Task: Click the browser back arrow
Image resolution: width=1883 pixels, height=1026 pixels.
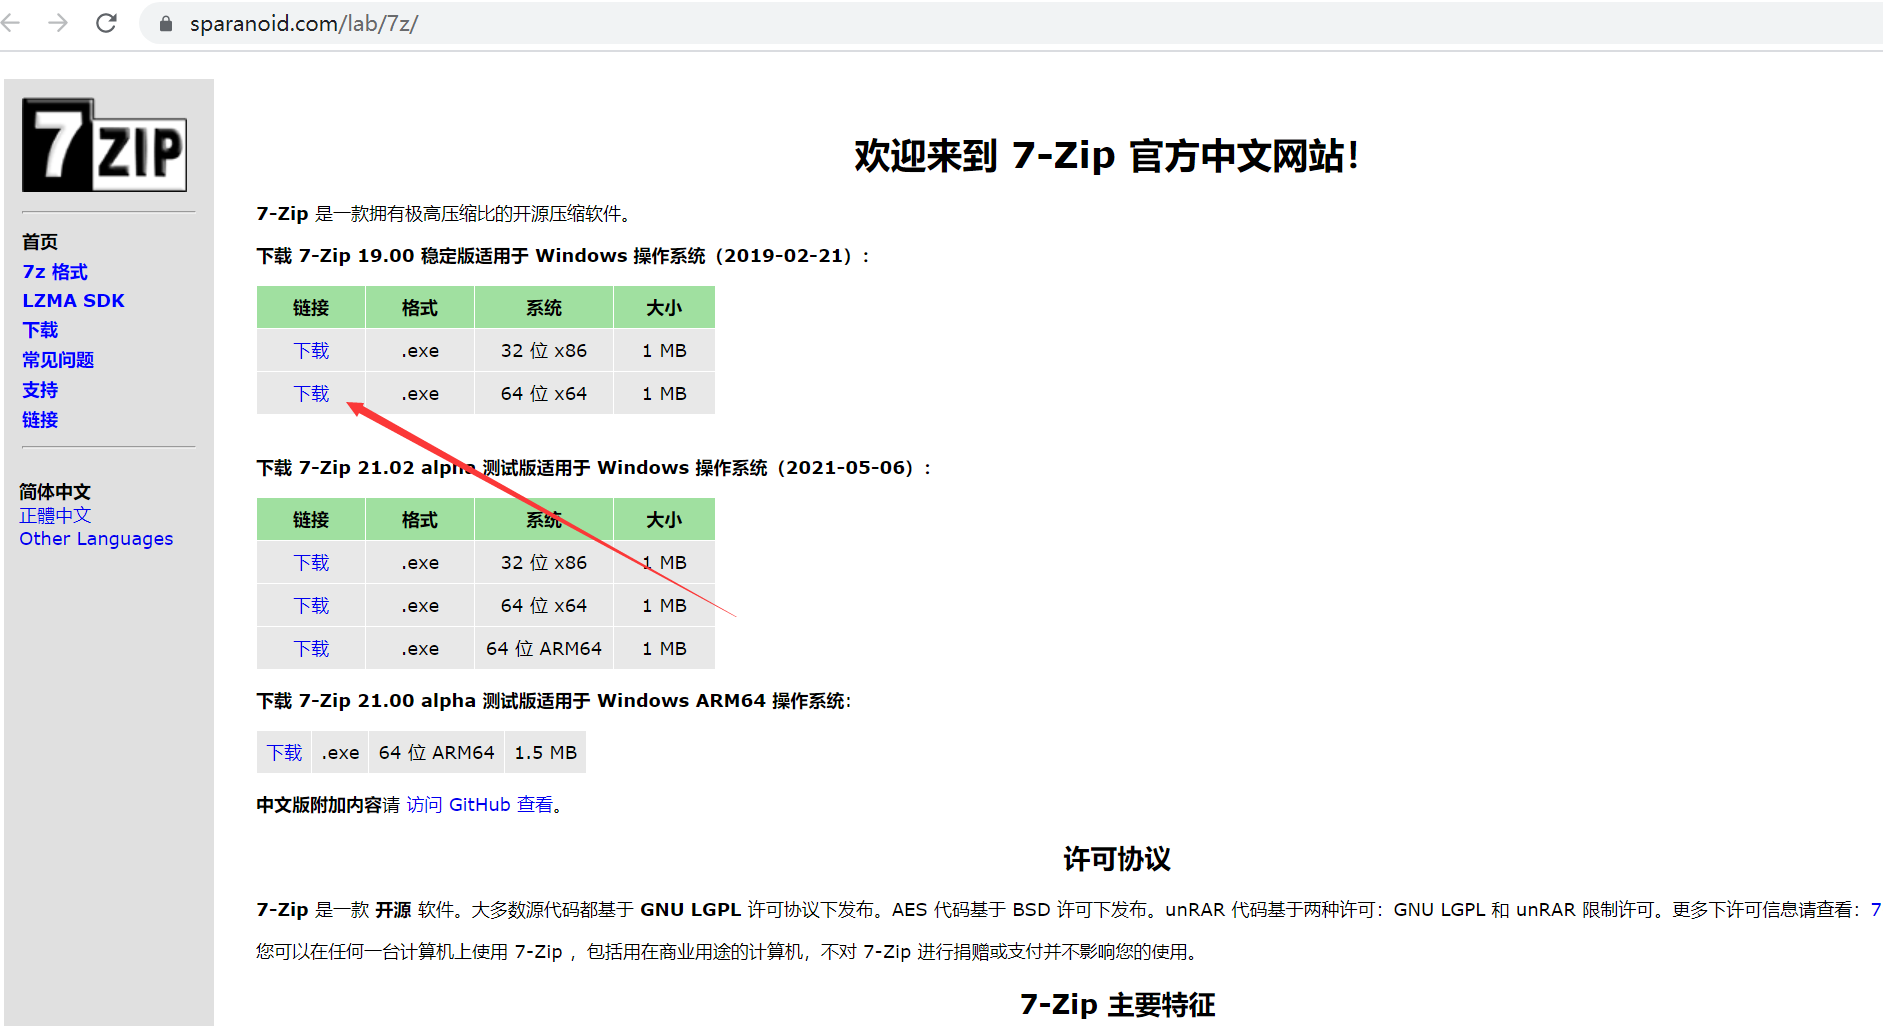Action: pyautogui.click(x=14, y=23)
